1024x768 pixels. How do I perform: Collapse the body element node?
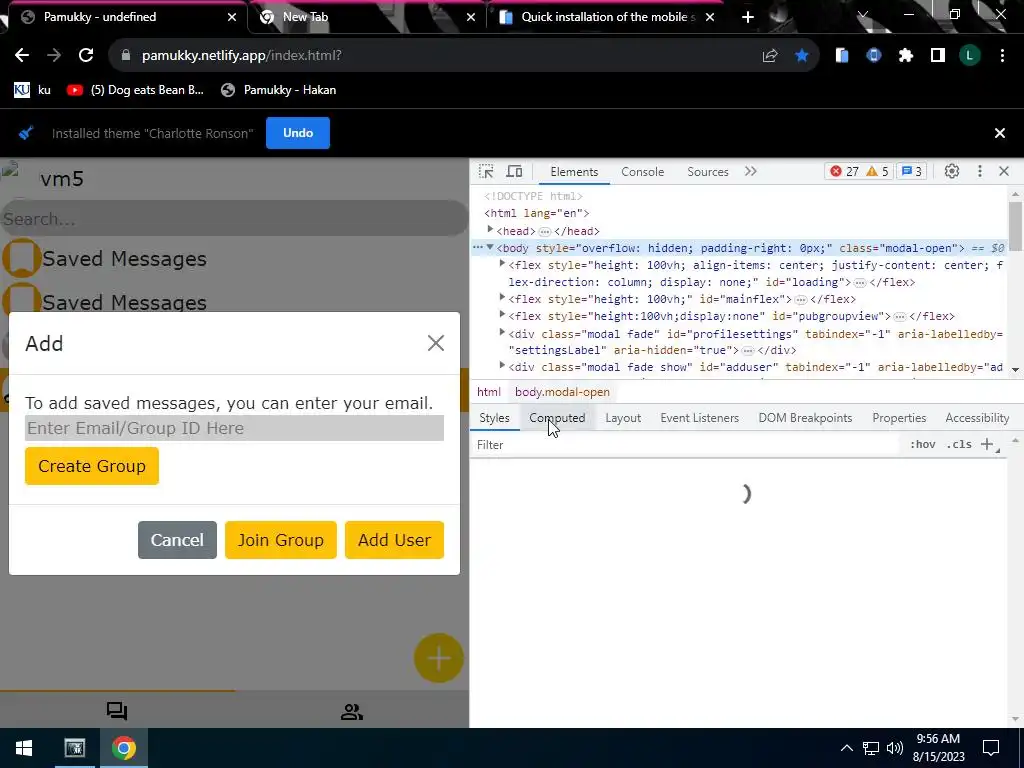click(x=490, y=248)
